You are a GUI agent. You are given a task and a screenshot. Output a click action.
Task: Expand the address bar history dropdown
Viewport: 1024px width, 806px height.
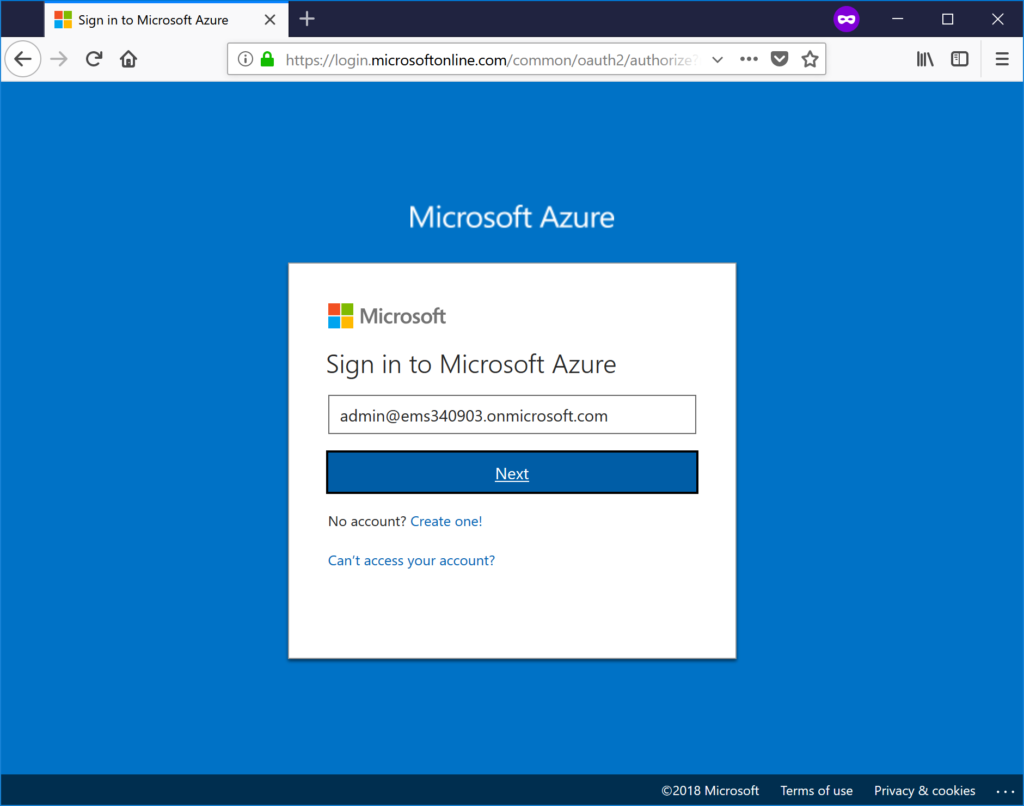coord(717,59)
